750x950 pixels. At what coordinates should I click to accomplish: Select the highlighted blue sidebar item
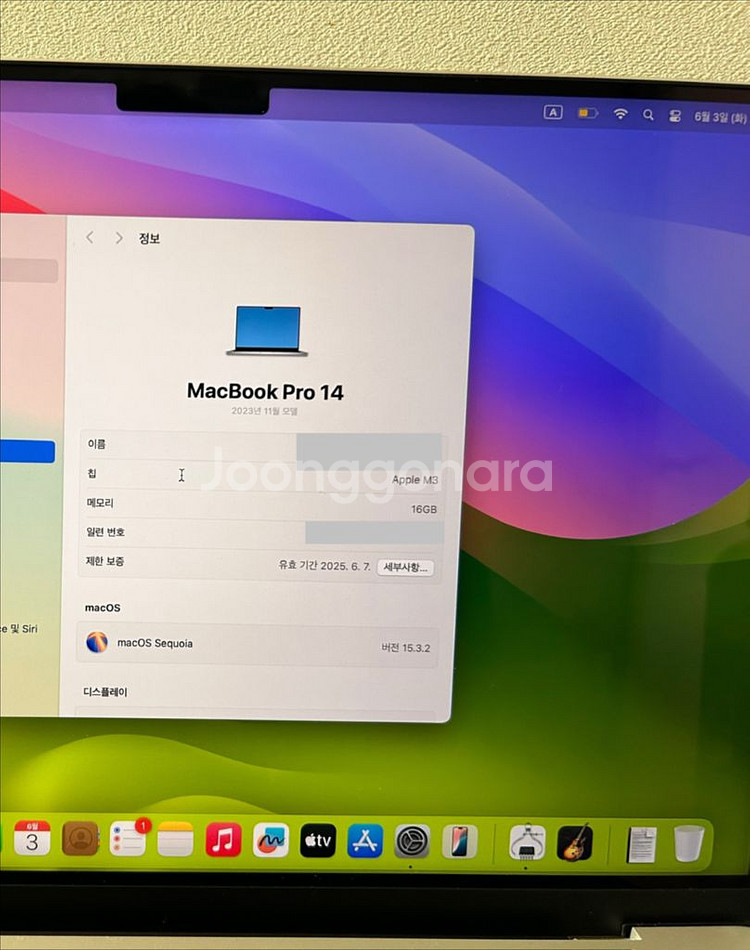(27, 452)
